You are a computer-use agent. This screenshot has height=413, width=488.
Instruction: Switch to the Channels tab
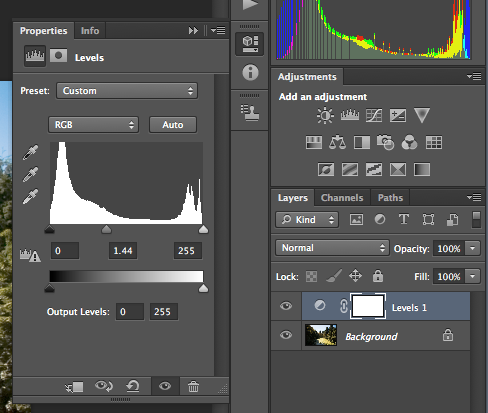pos(342,198)
